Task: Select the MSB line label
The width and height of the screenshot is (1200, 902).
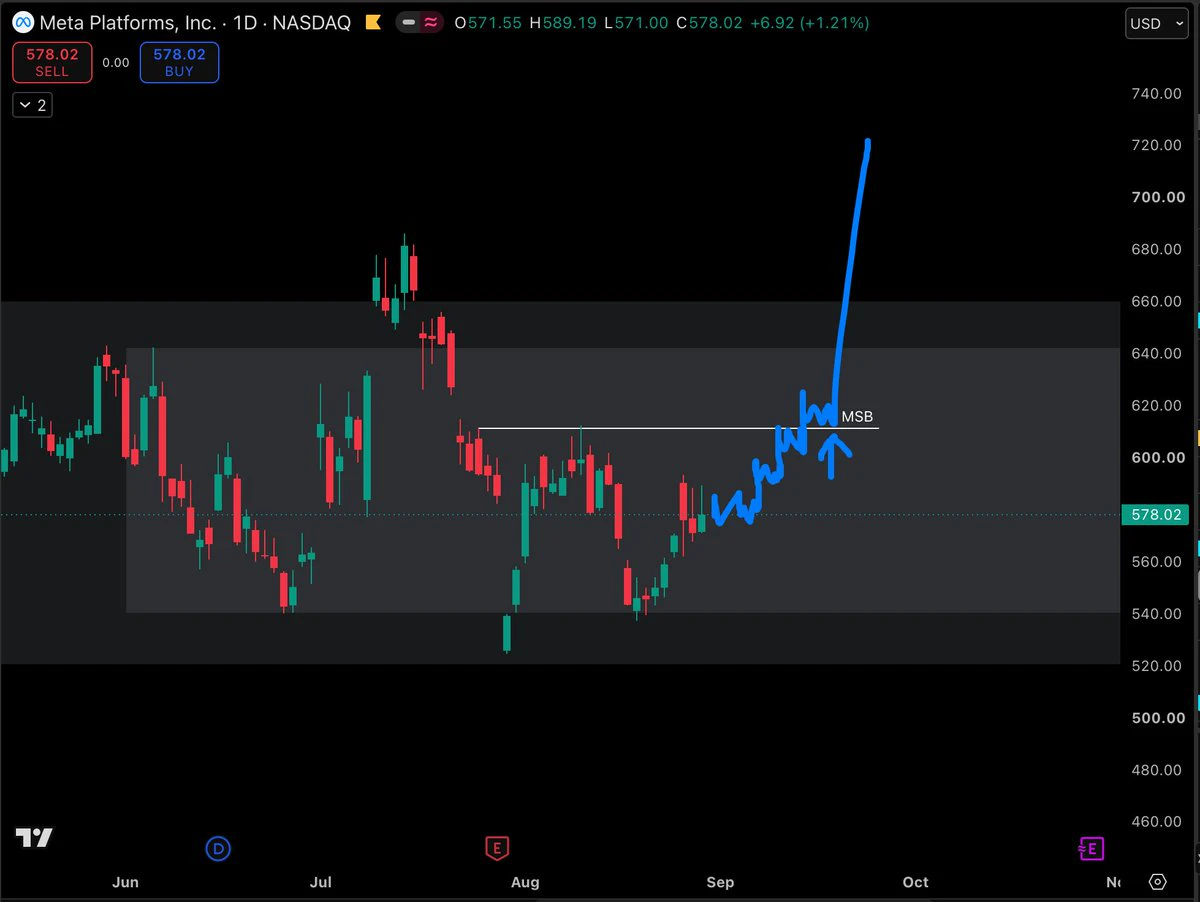Action: click(x=857, y=417)
